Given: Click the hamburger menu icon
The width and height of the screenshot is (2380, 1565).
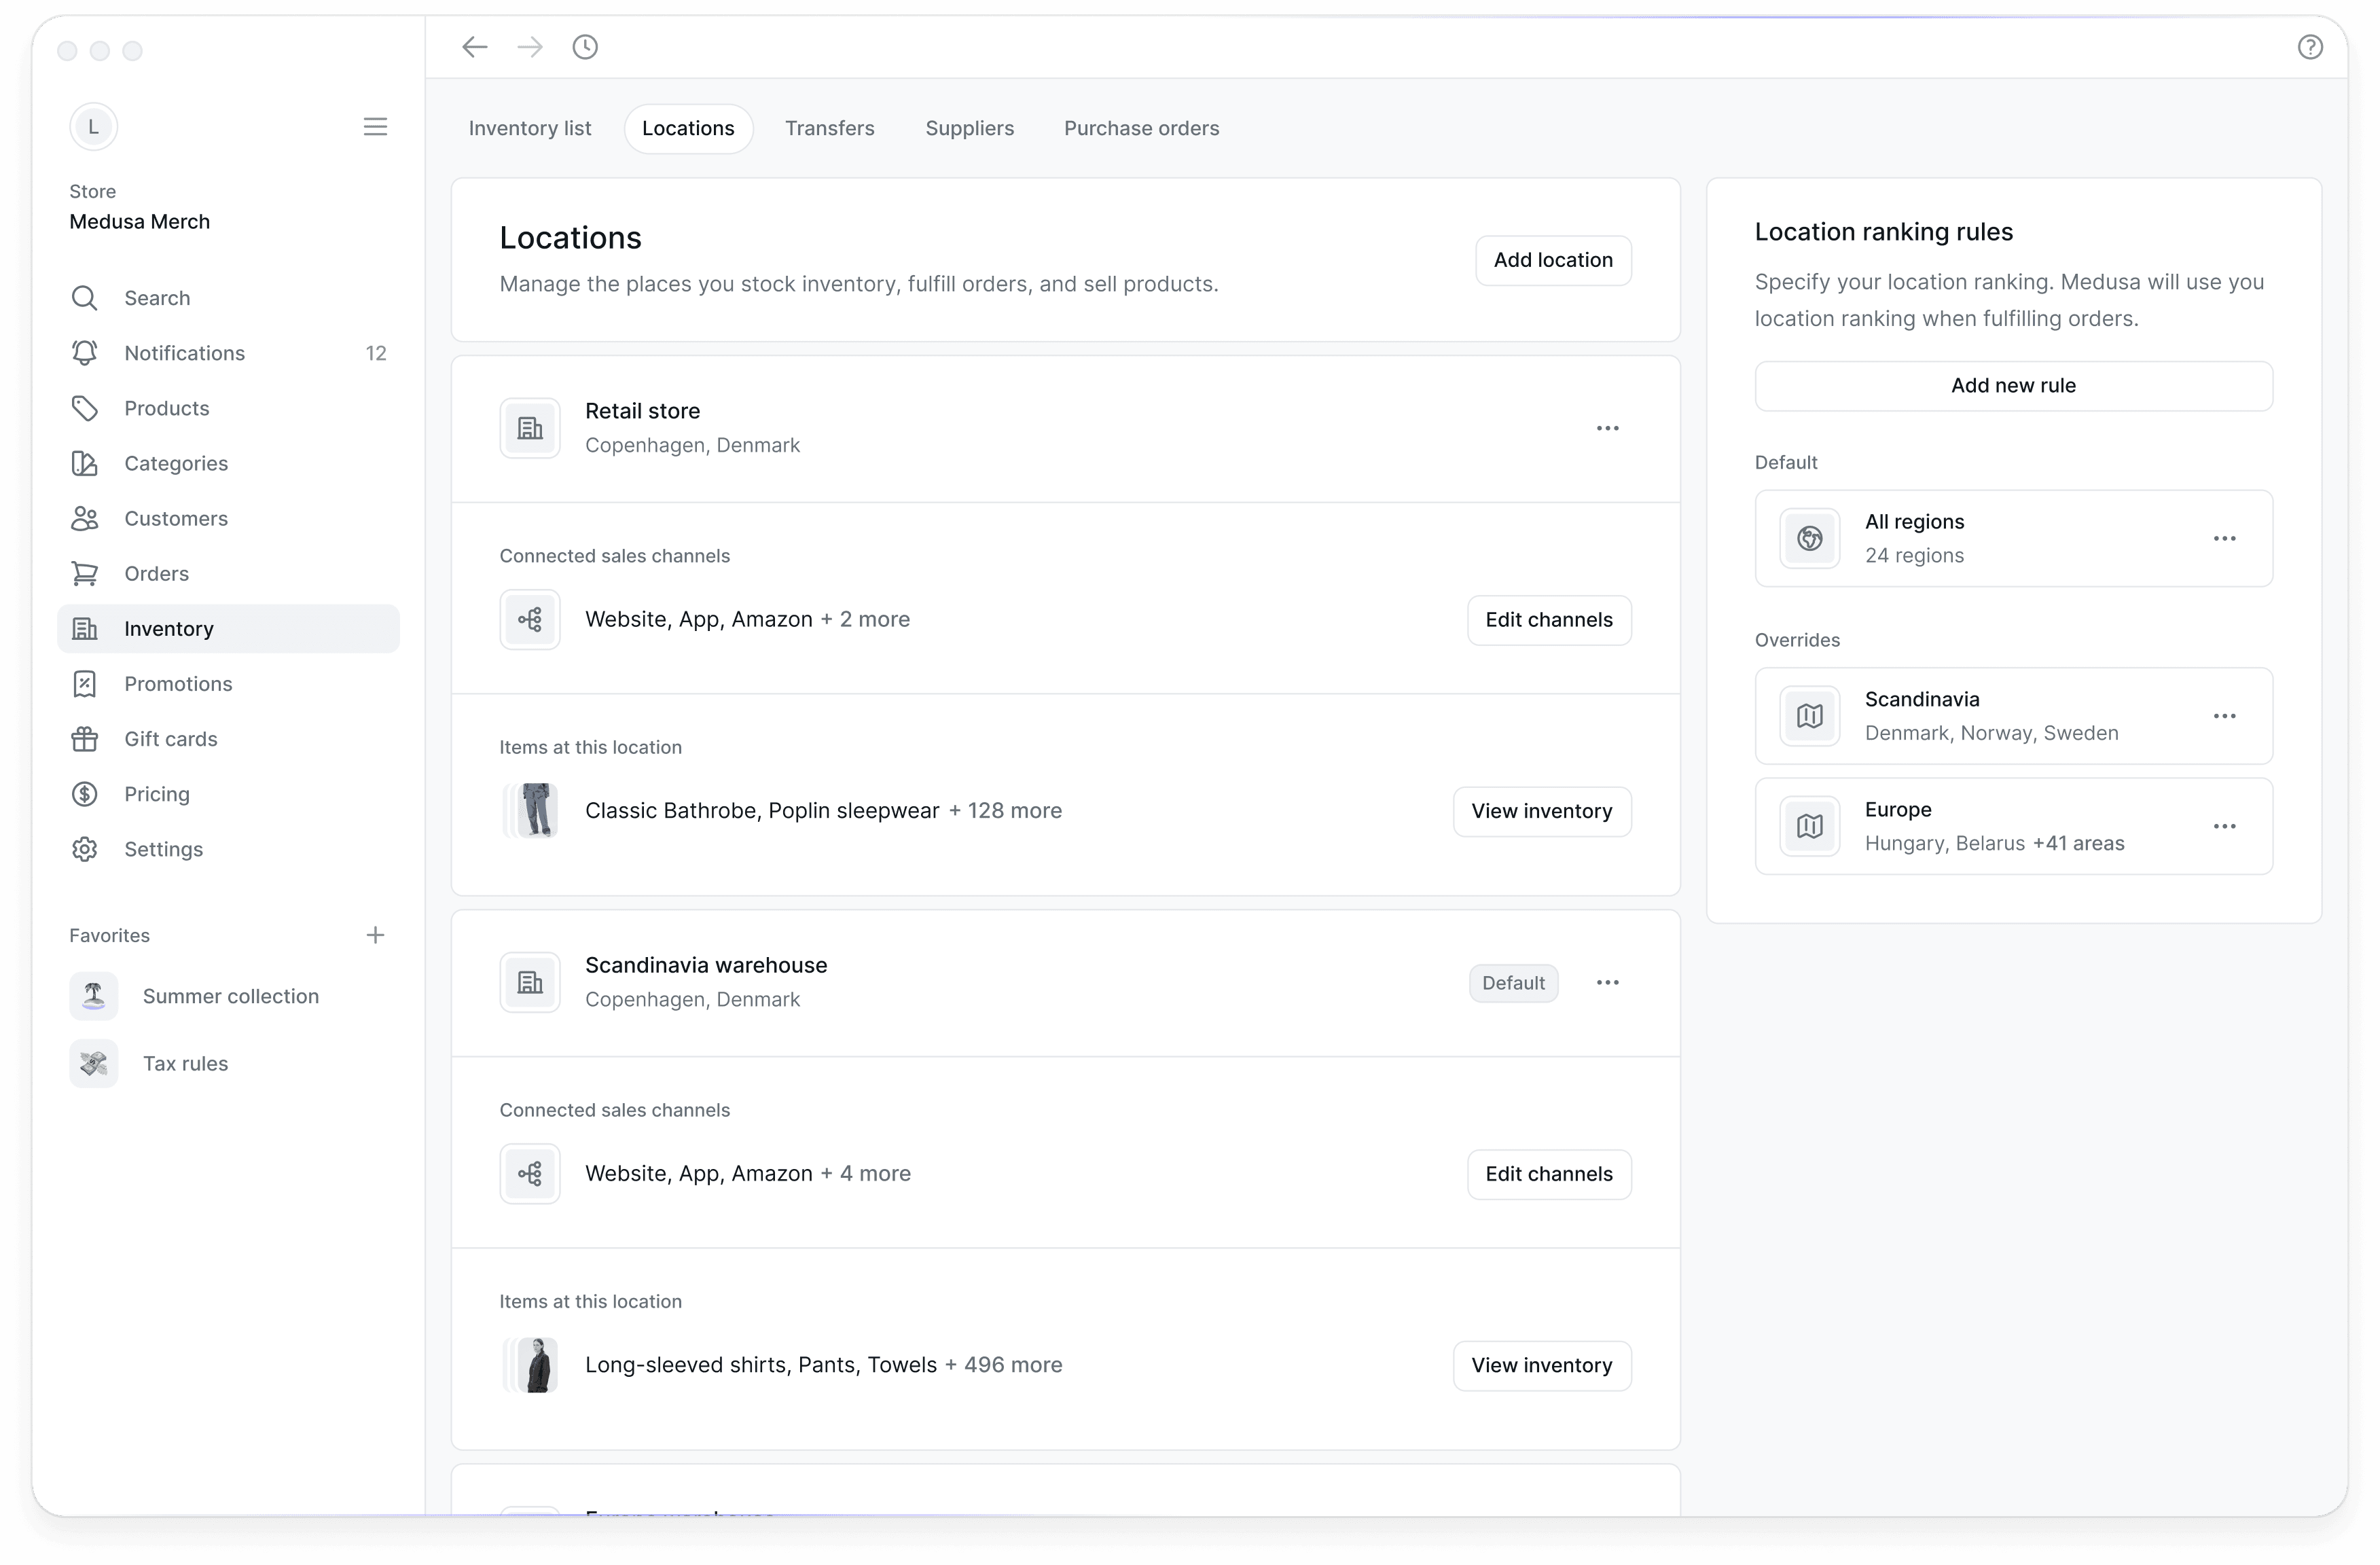Looking at the screenshot, I should (x=376, y=126).
